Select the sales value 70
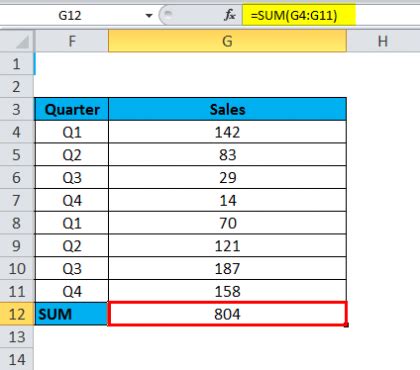The height and width of the screenshot is (370, 420). pos(228,223)
